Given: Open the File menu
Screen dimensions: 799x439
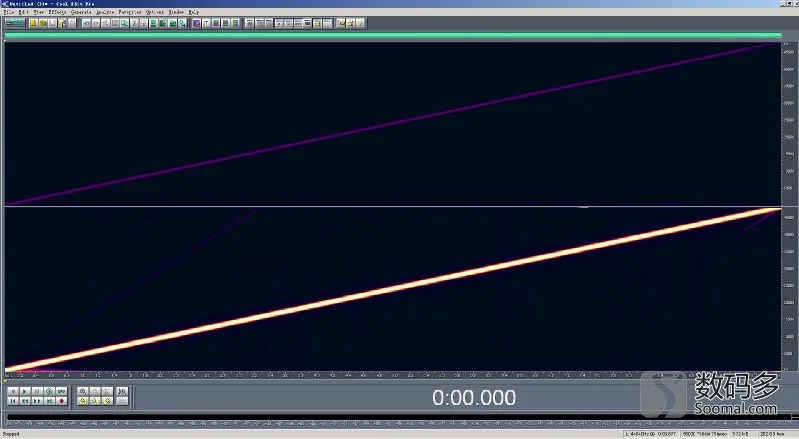Looking at the screenshot, I should tap(9, 12).
